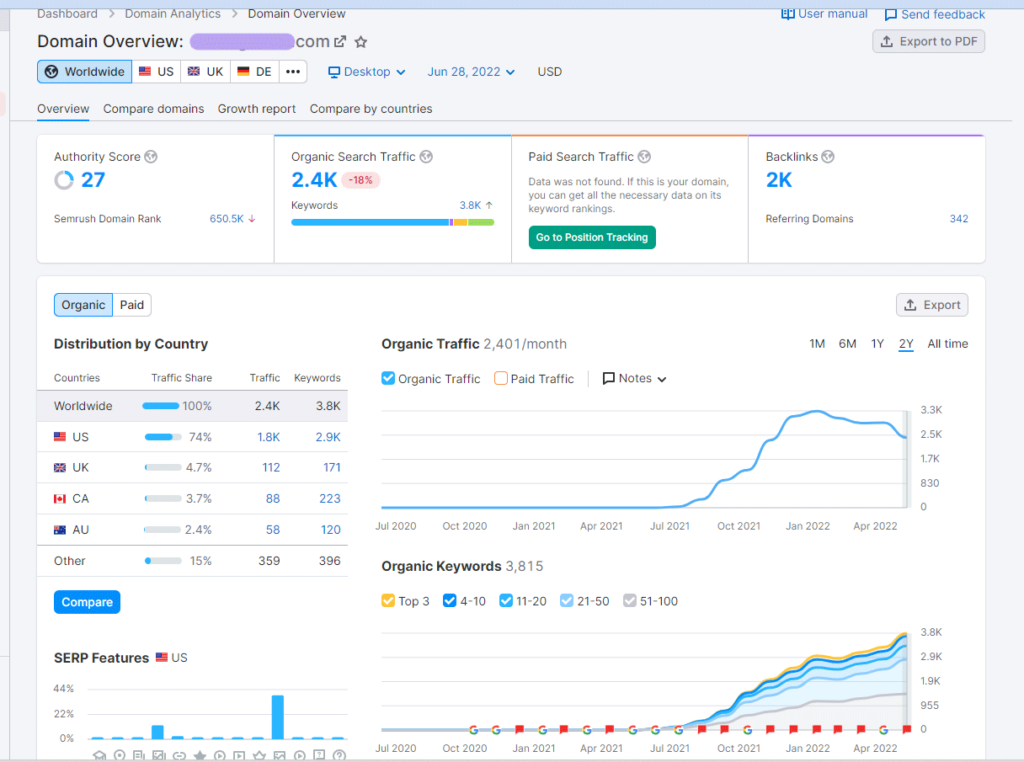The width and height of the screenshot is (1024, 762).
Task: Open the 342 Referring Domains link
Action: coord(959,218)
